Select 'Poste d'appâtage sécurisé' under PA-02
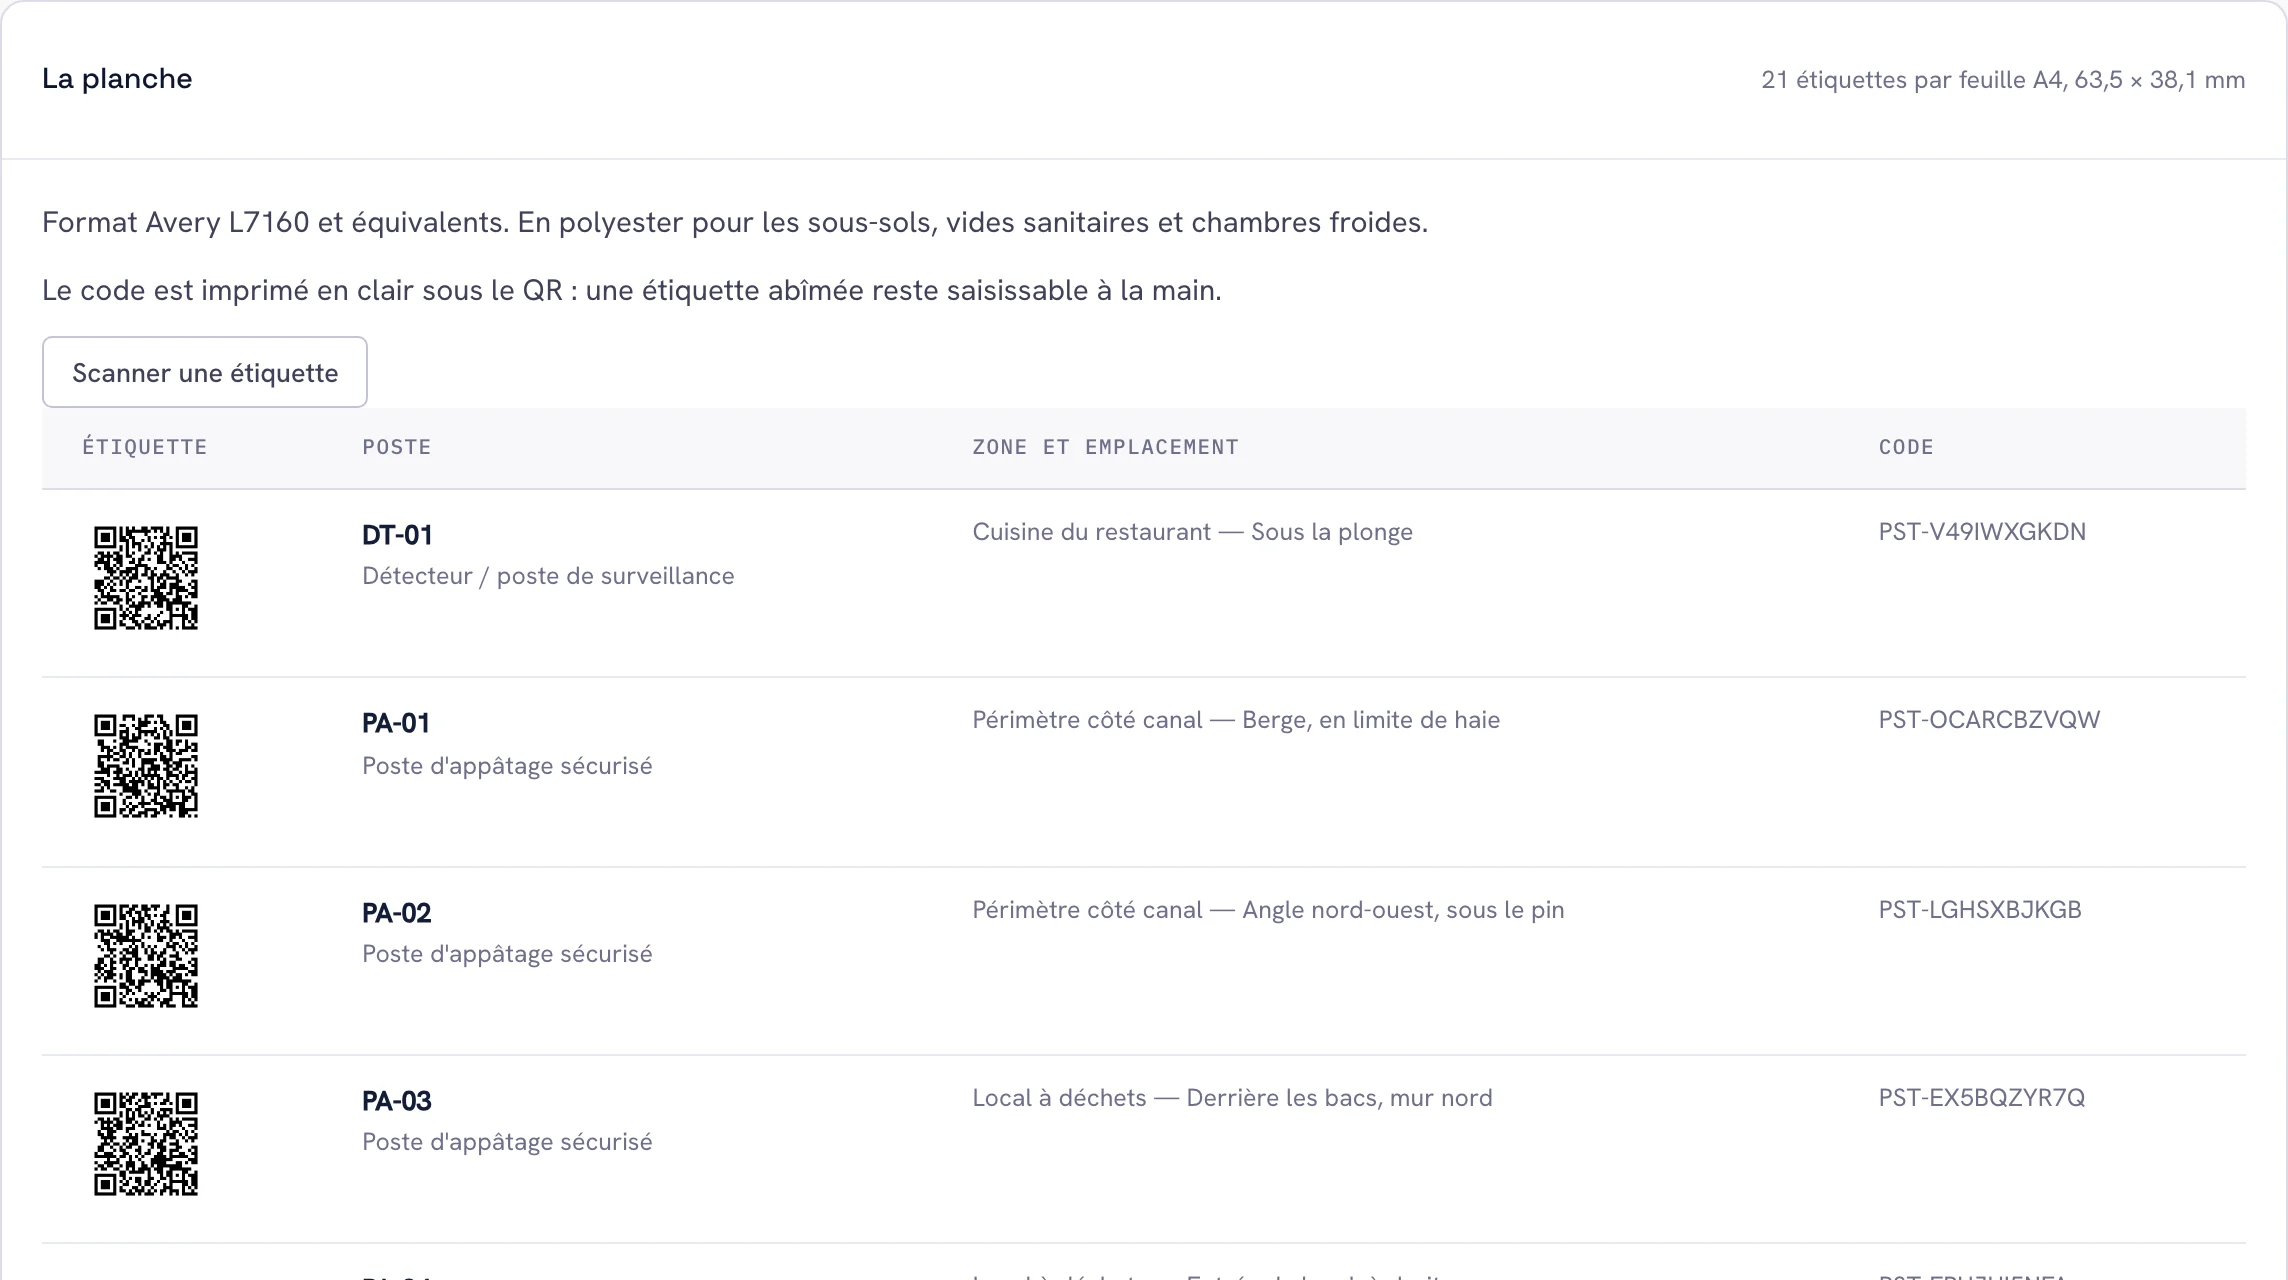The image size is (2288, 1280). [507, 954]
